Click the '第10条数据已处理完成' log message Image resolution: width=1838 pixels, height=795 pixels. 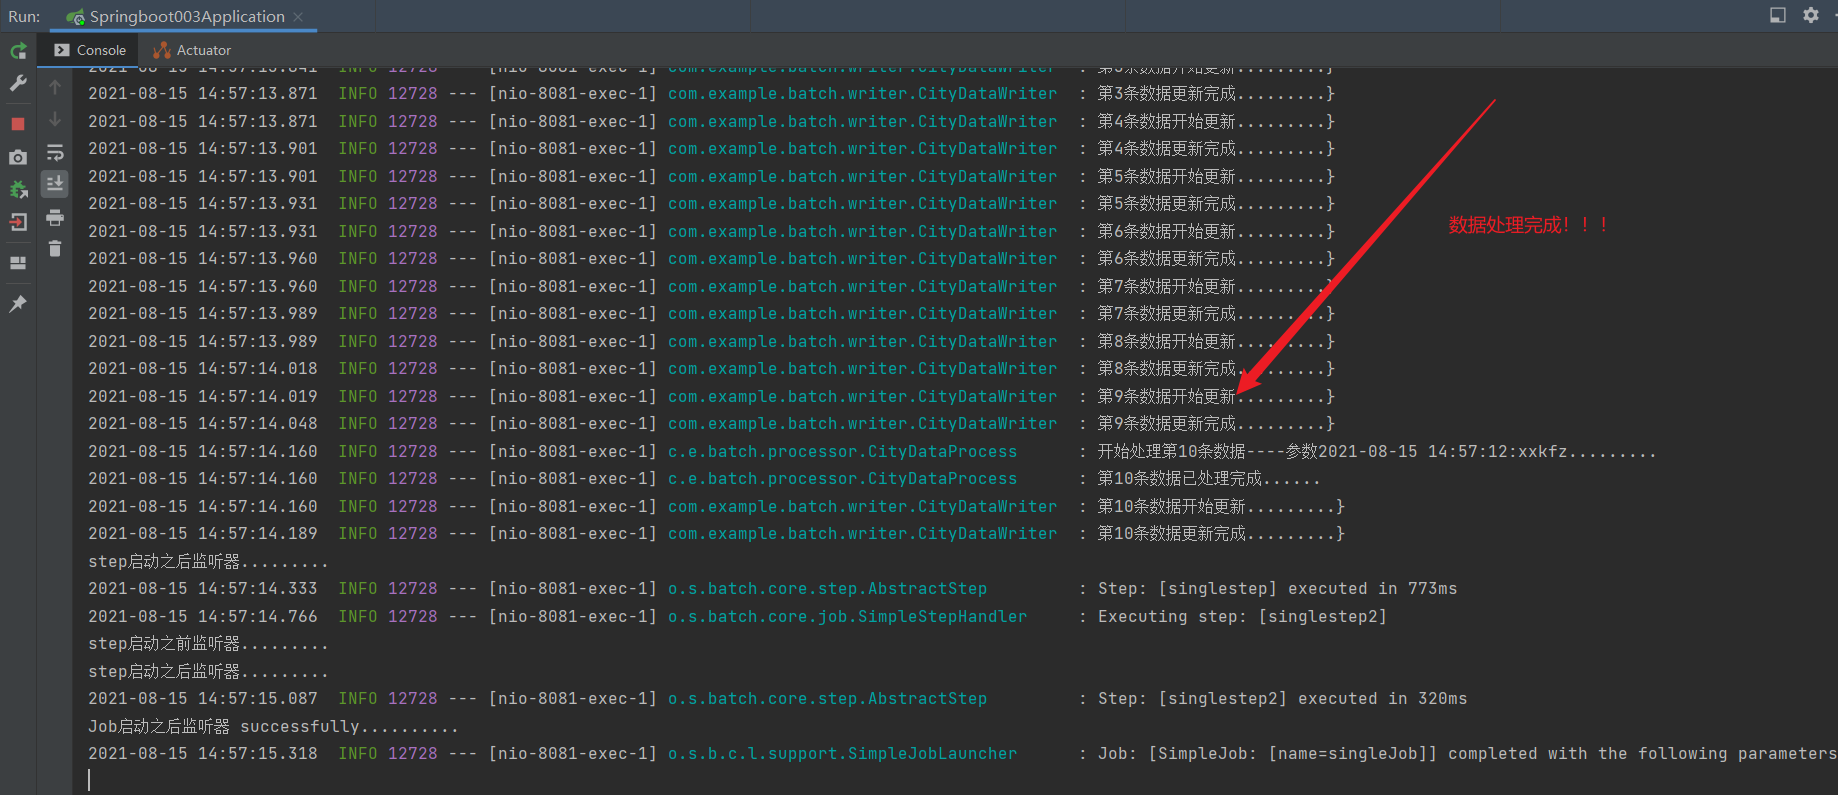click(1209, 479)
